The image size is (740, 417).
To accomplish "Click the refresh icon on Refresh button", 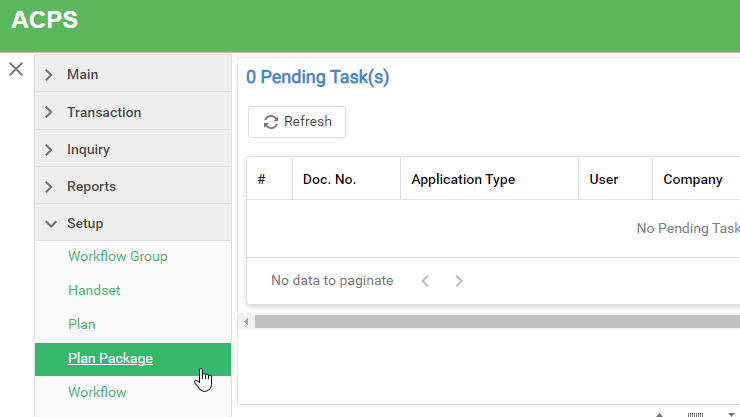I will [271, 122].
